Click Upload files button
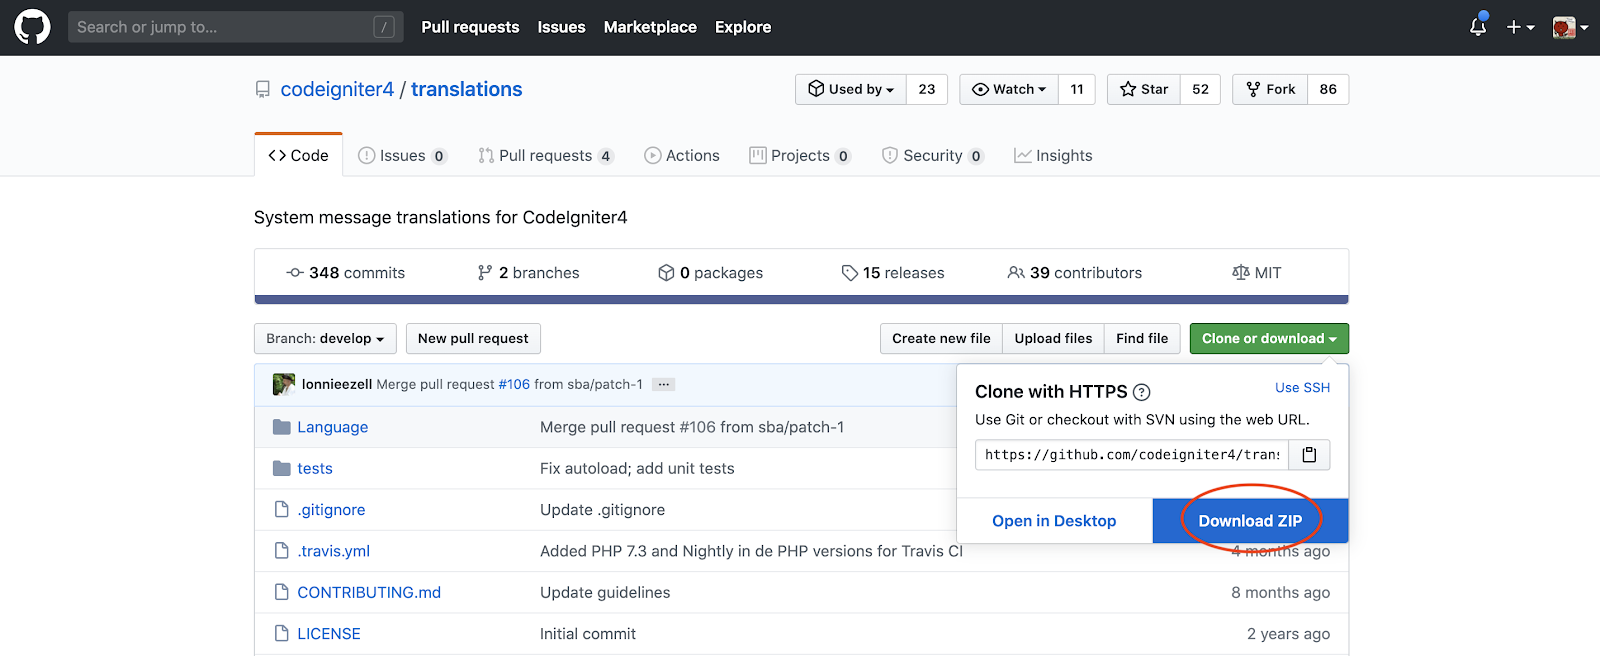The height and width of the screenshot is (656, 1600). click(1053, 339)
